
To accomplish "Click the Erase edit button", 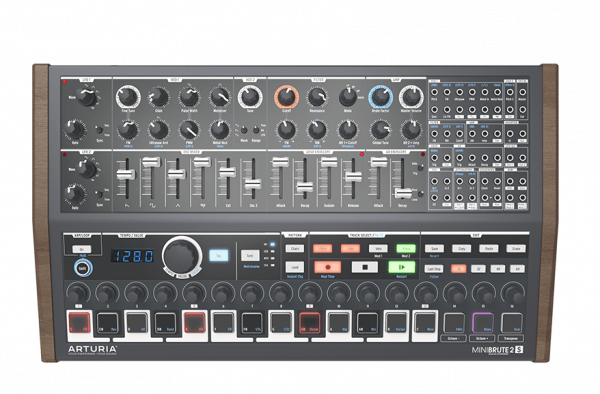I will (x=516, y=249).
